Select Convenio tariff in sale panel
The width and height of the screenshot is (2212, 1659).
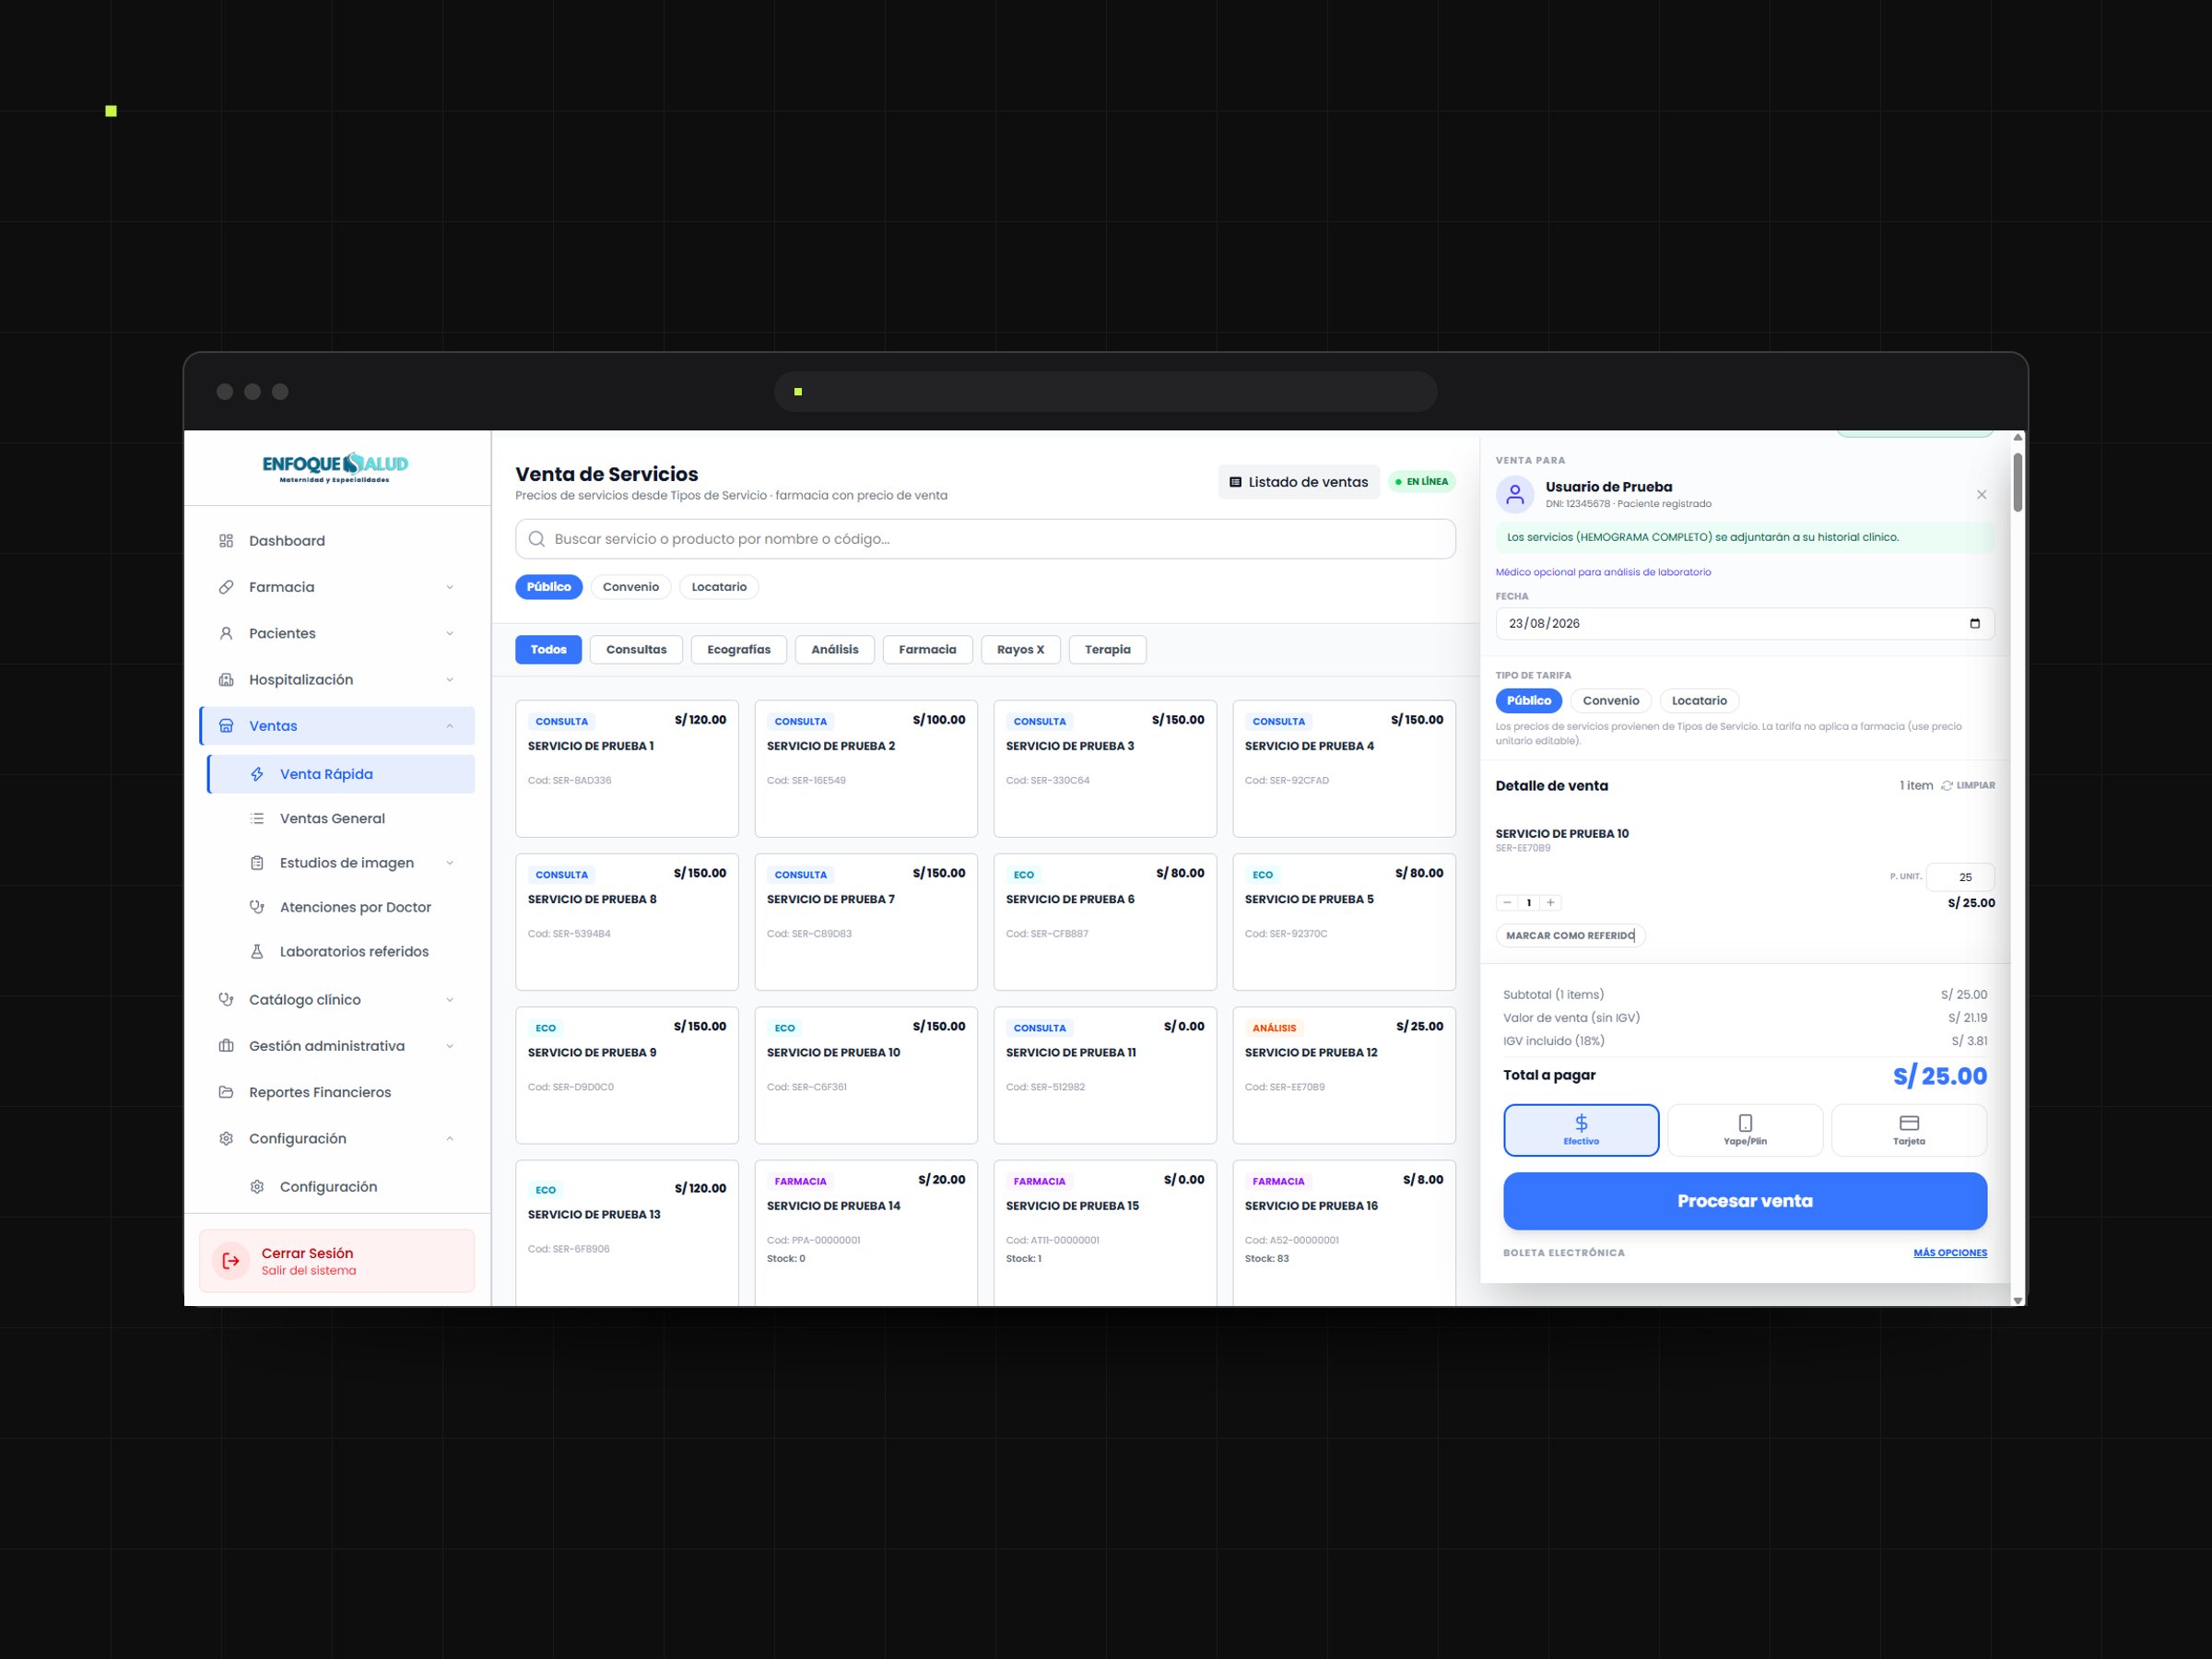[1610, 701]
